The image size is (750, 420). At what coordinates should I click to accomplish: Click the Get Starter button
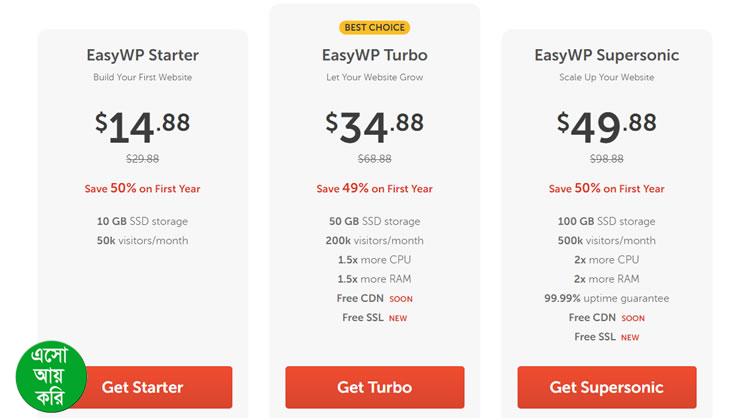[142, 387]
